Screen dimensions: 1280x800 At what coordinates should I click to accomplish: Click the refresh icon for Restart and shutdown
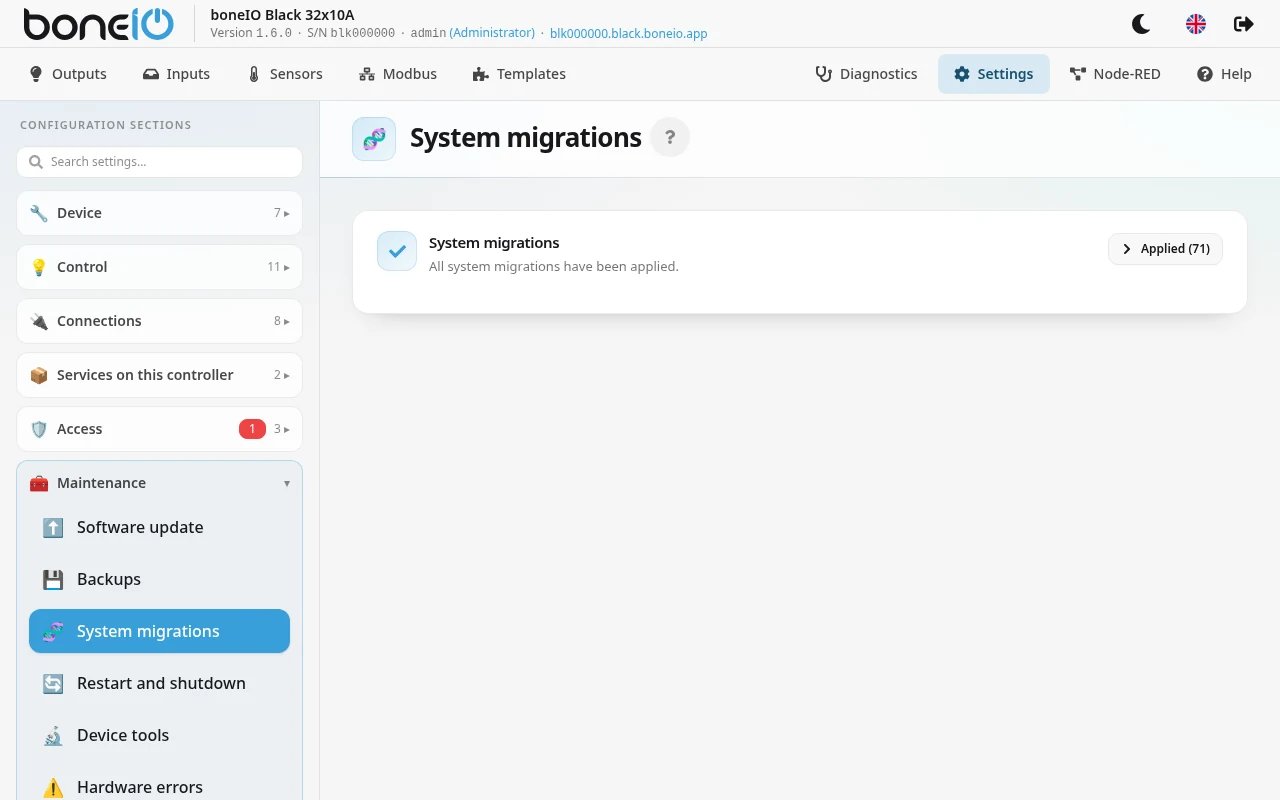pyautogui.click(x=53, y=683)
